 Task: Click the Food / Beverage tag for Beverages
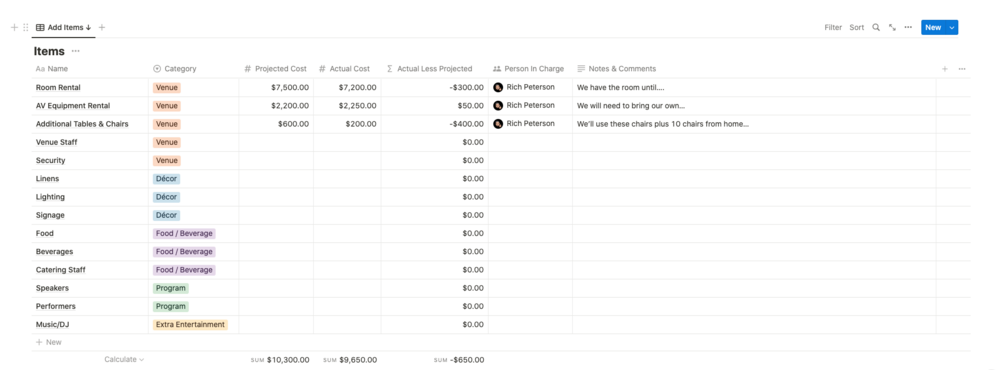[x=184, y=252]
